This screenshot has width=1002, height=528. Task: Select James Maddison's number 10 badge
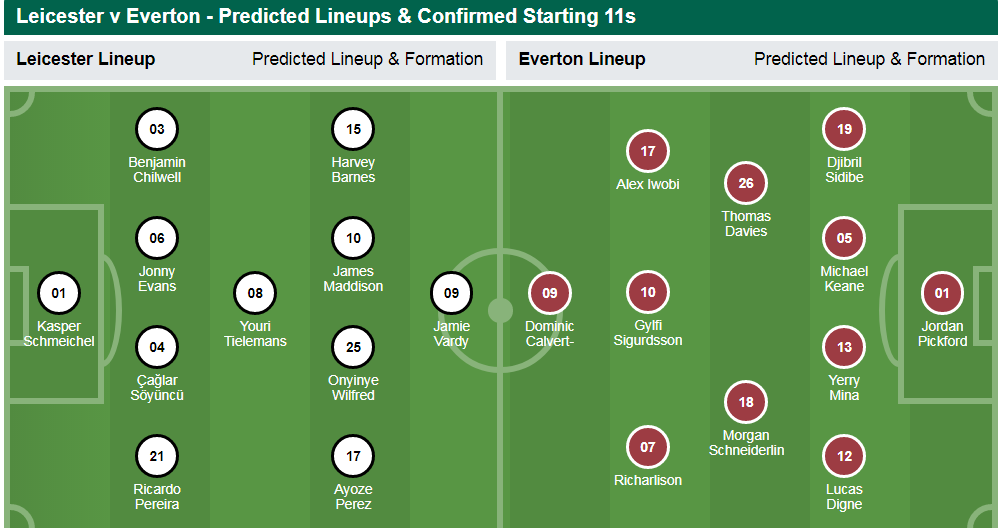coord(353,238)
